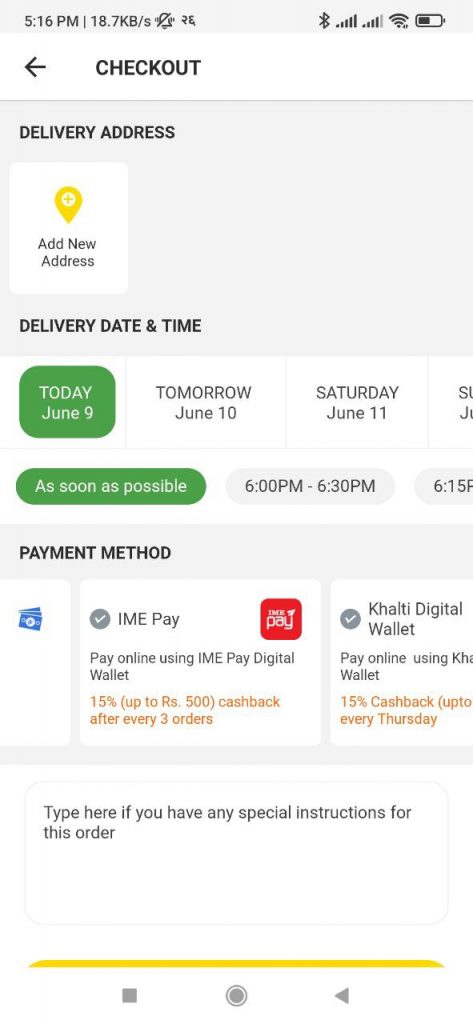Focus the special instructions text field
Viewport: 473px width, 1024px height.
click(236, 853)
